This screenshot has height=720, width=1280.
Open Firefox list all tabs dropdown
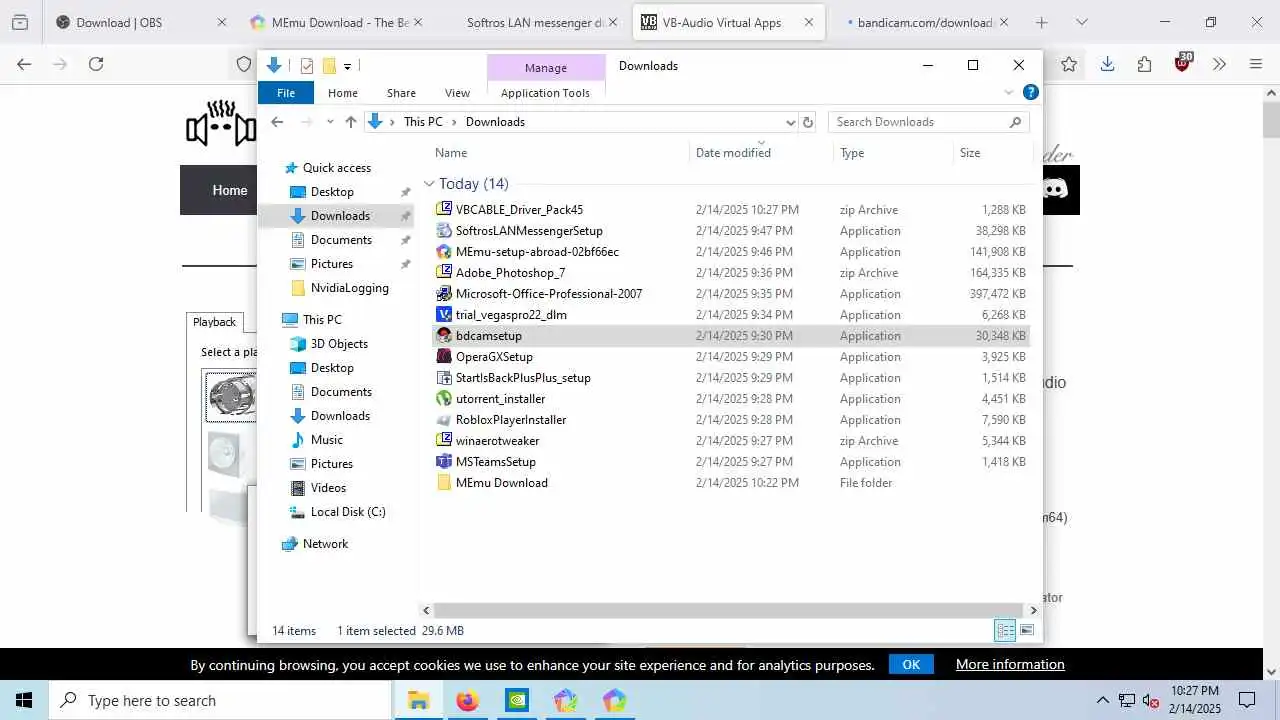[x=1081, y=22]
